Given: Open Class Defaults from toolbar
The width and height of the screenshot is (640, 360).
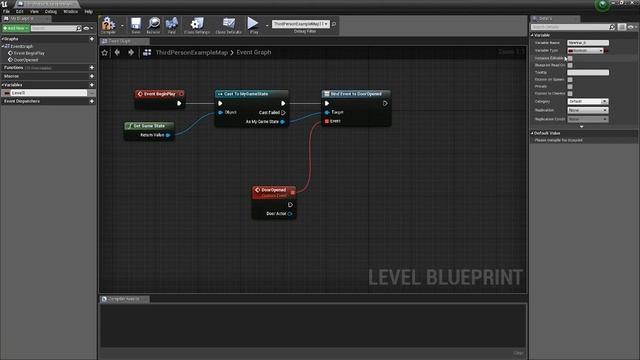Looking at the screenshot, I should tap(229, 24).
